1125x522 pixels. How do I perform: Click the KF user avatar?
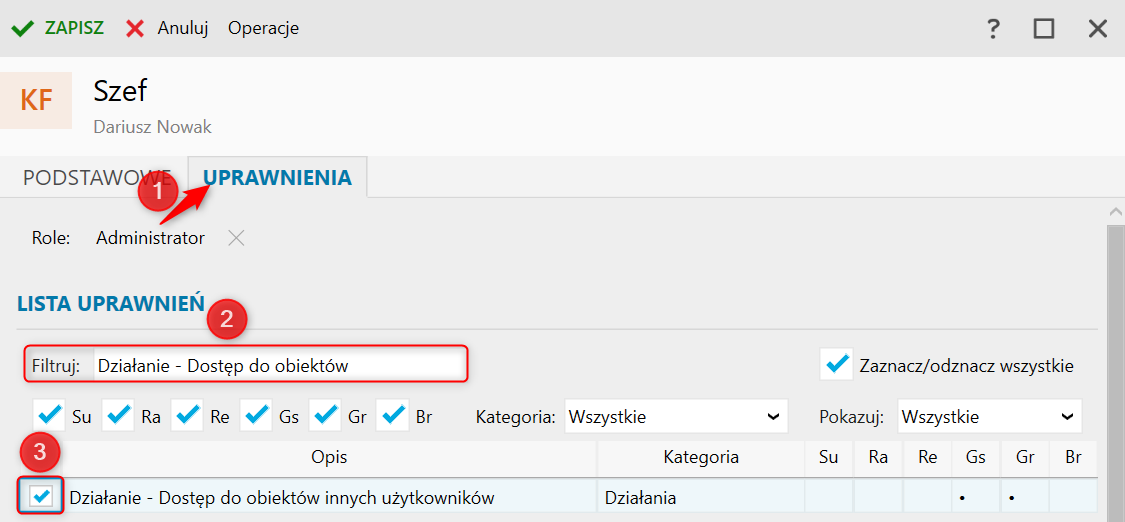pyautogui.click(x=36, y=100)
